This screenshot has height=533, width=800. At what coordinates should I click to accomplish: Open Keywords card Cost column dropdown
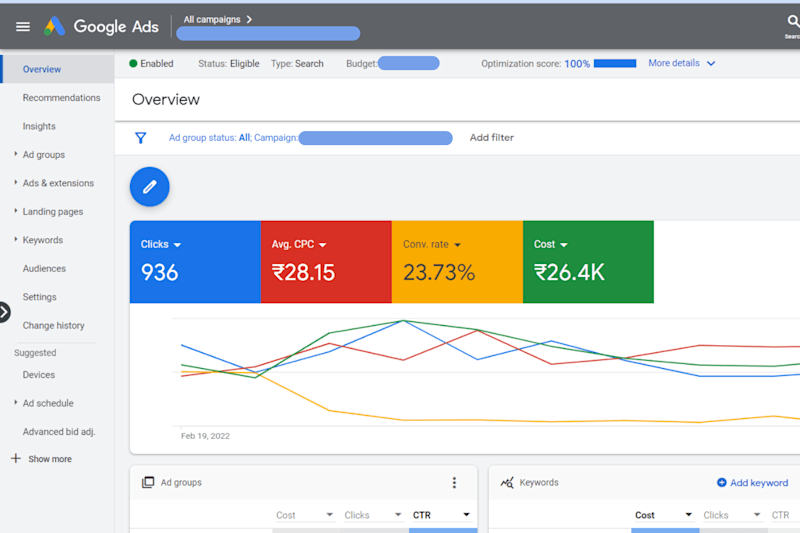click(x=688, y=515)
